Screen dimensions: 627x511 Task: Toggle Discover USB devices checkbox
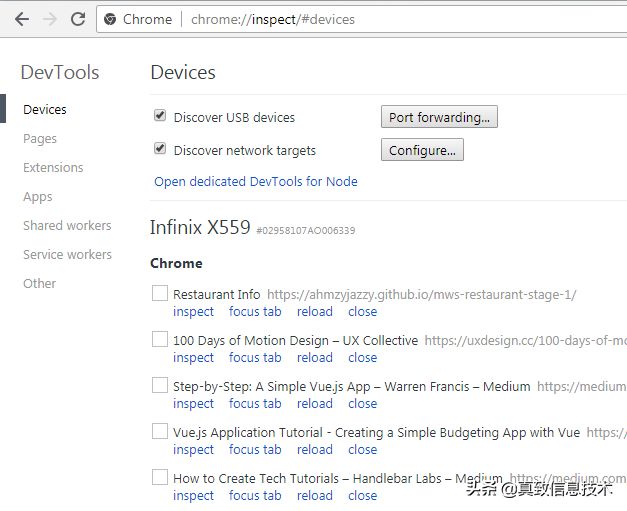[x=160, y=116]
